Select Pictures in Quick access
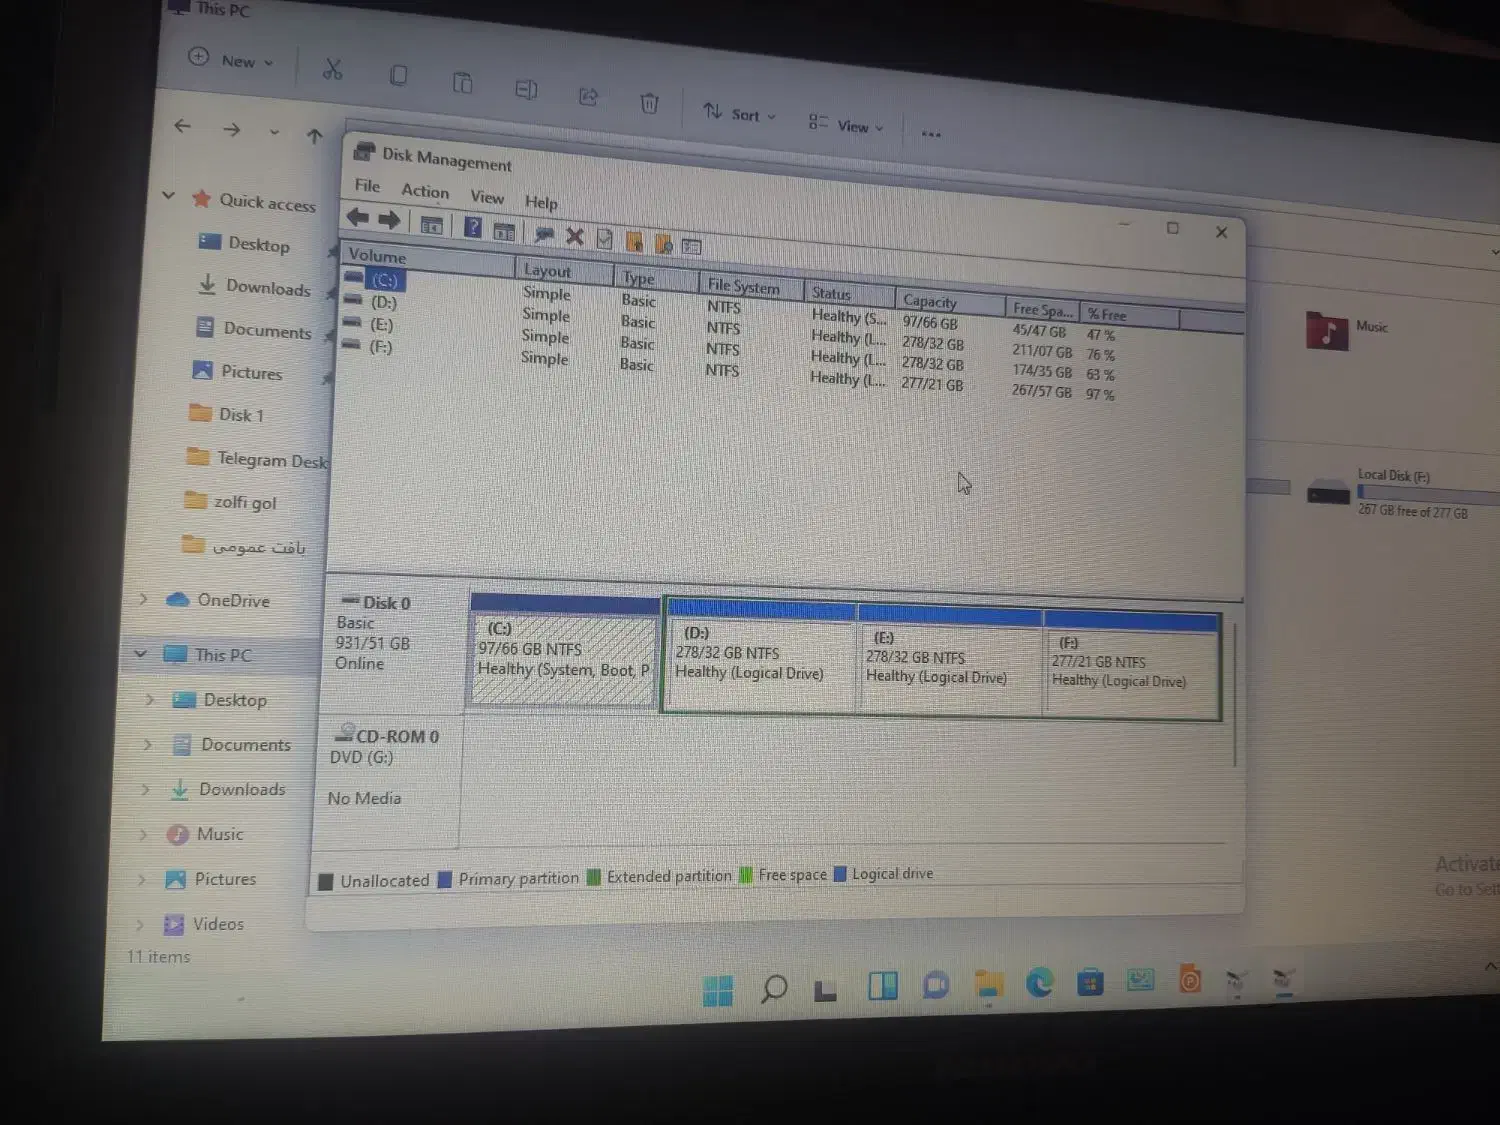The width and height of the screenshot is (1500, 1125). coord(238,372)
